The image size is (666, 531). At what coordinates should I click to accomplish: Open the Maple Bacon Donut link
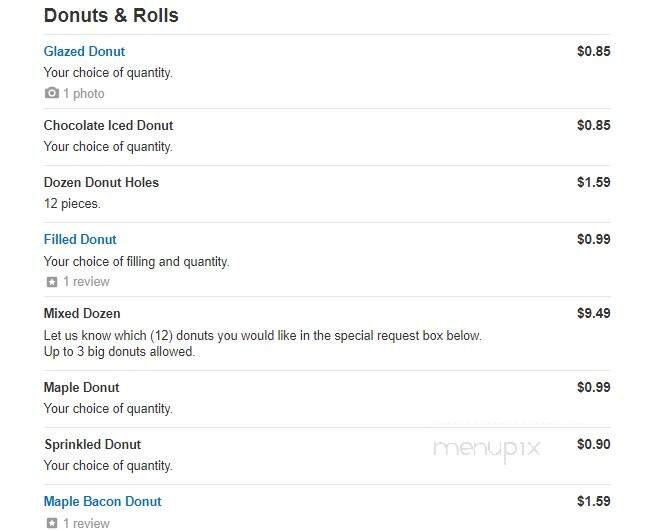point(102,501)
